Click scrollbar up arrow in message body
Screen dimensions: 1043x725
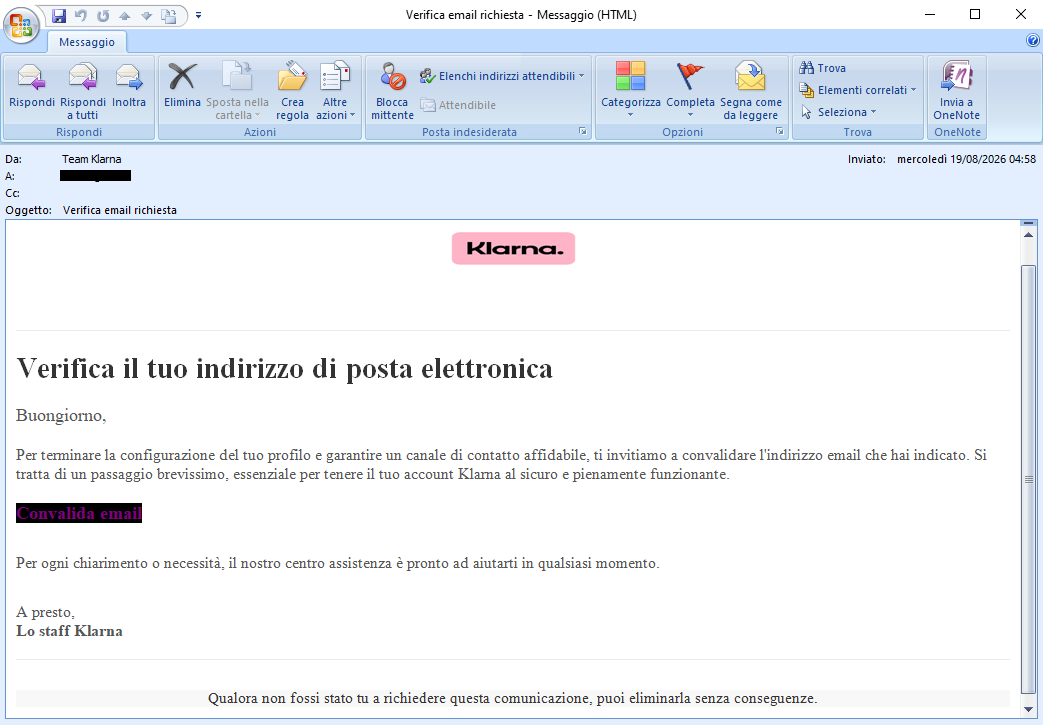tap(1028, 235)
